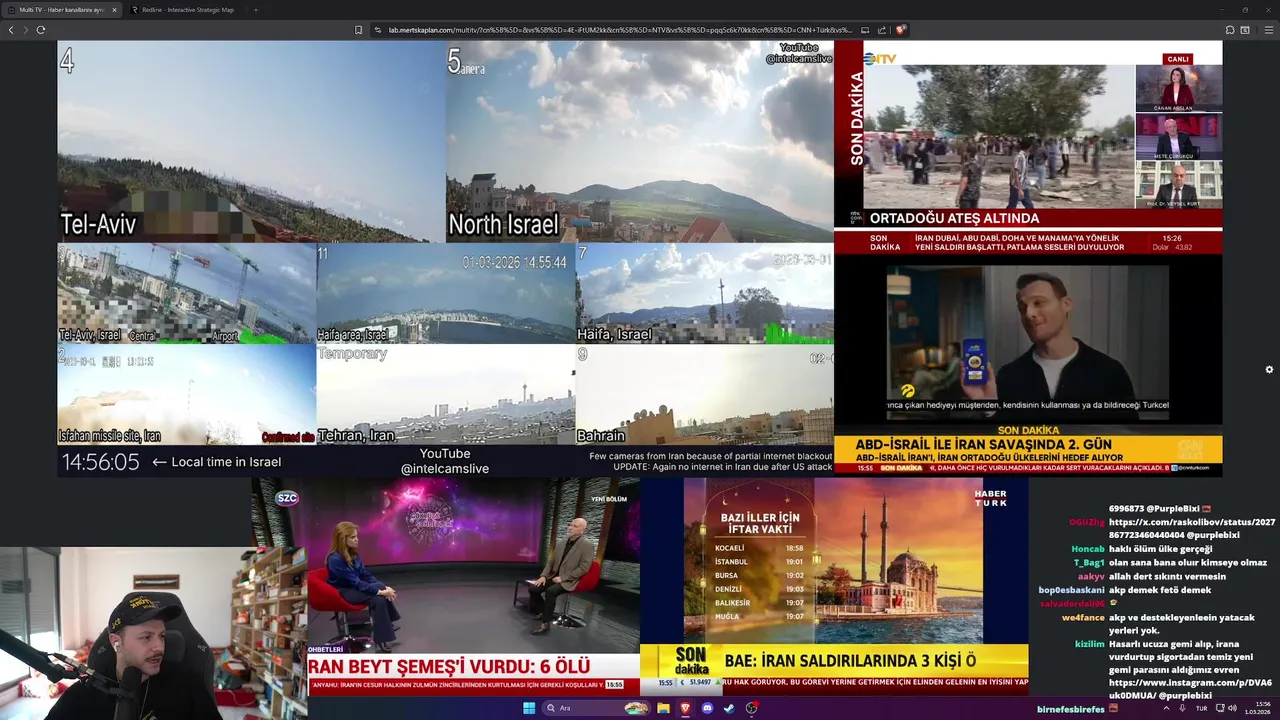The height and width of the screenshot is (720, 1280).
Task: Open File Explorer from the taskbar
Action: coord(663,708)
